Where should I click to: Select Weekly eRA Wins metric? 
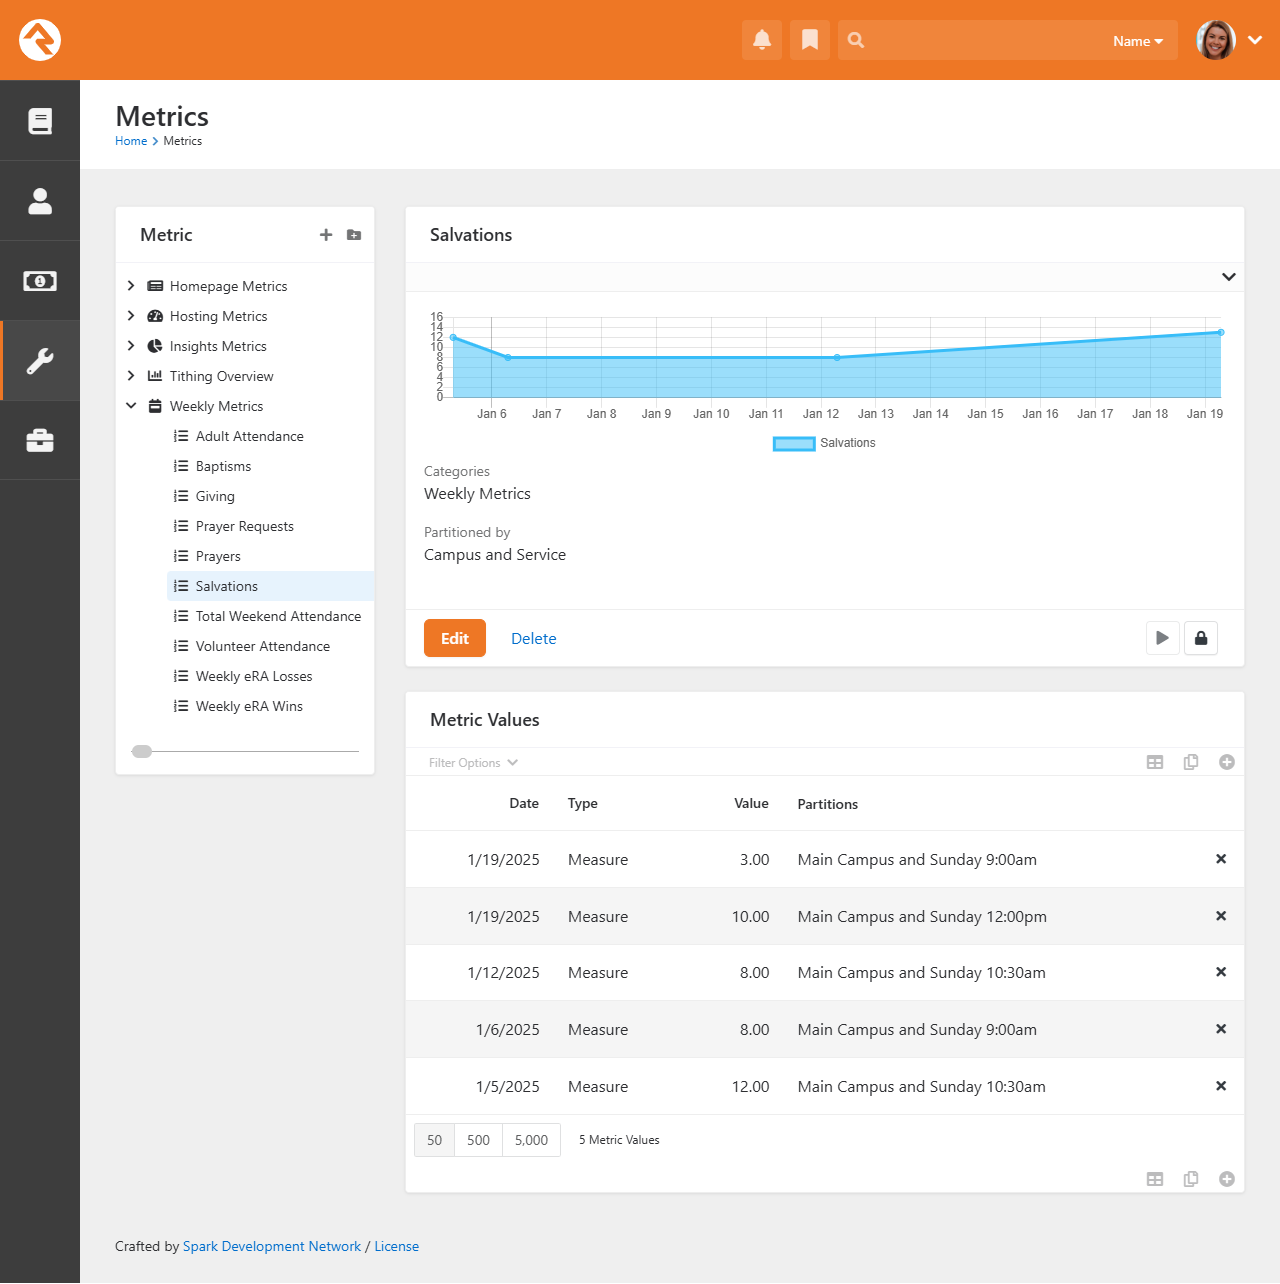click(x=249, y=706)
